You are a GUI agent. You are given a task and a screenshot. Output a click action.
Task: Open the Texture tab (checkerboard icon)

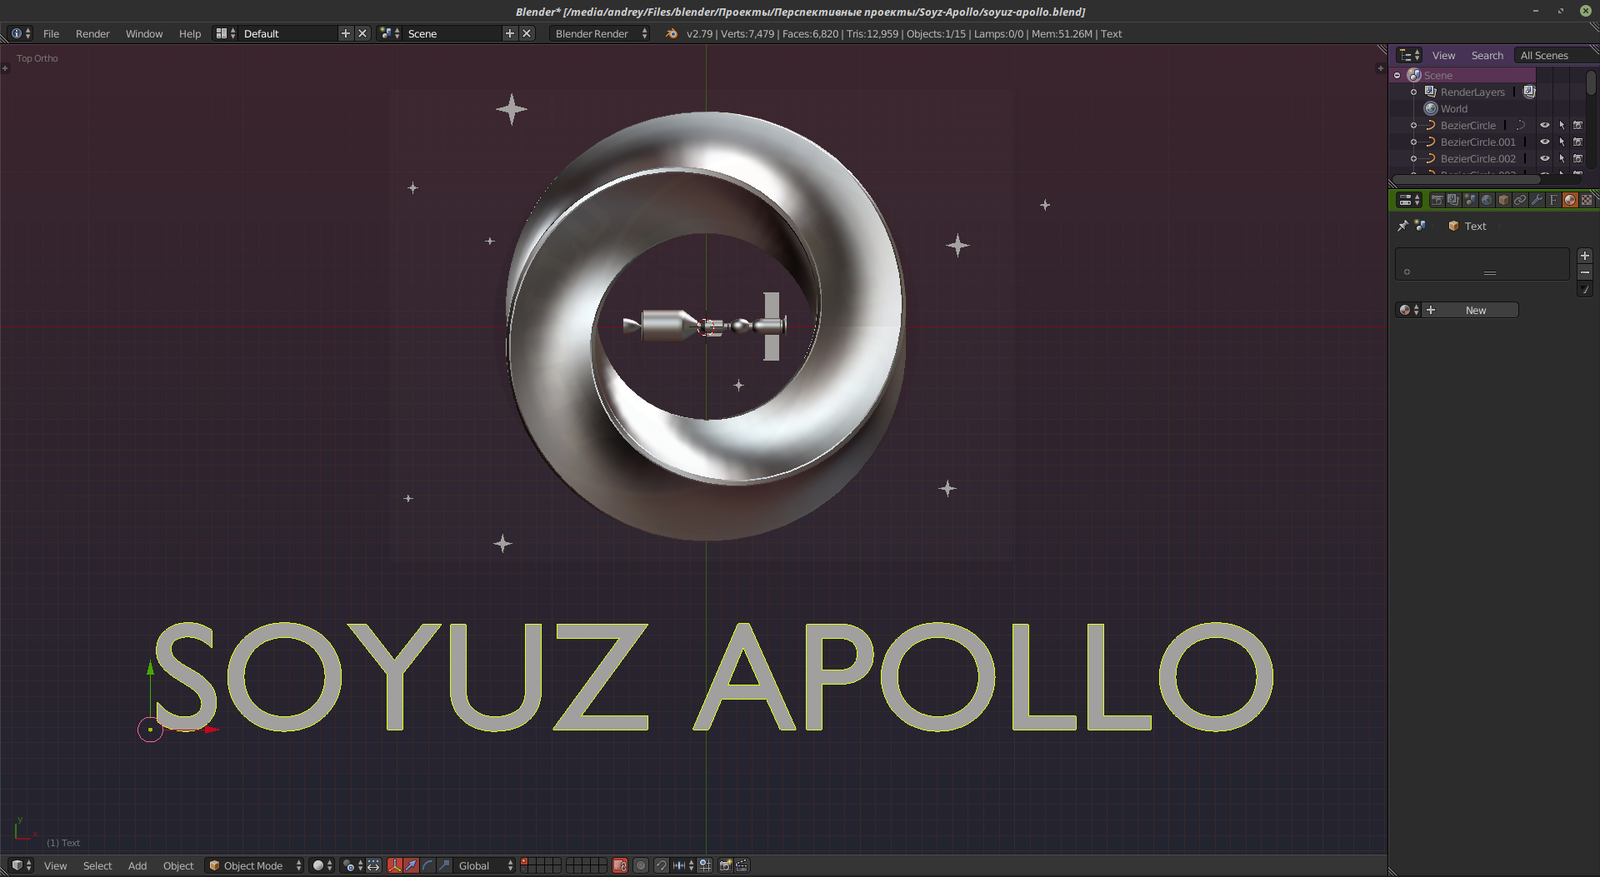pyautogui.click(x=1587, y=200)
